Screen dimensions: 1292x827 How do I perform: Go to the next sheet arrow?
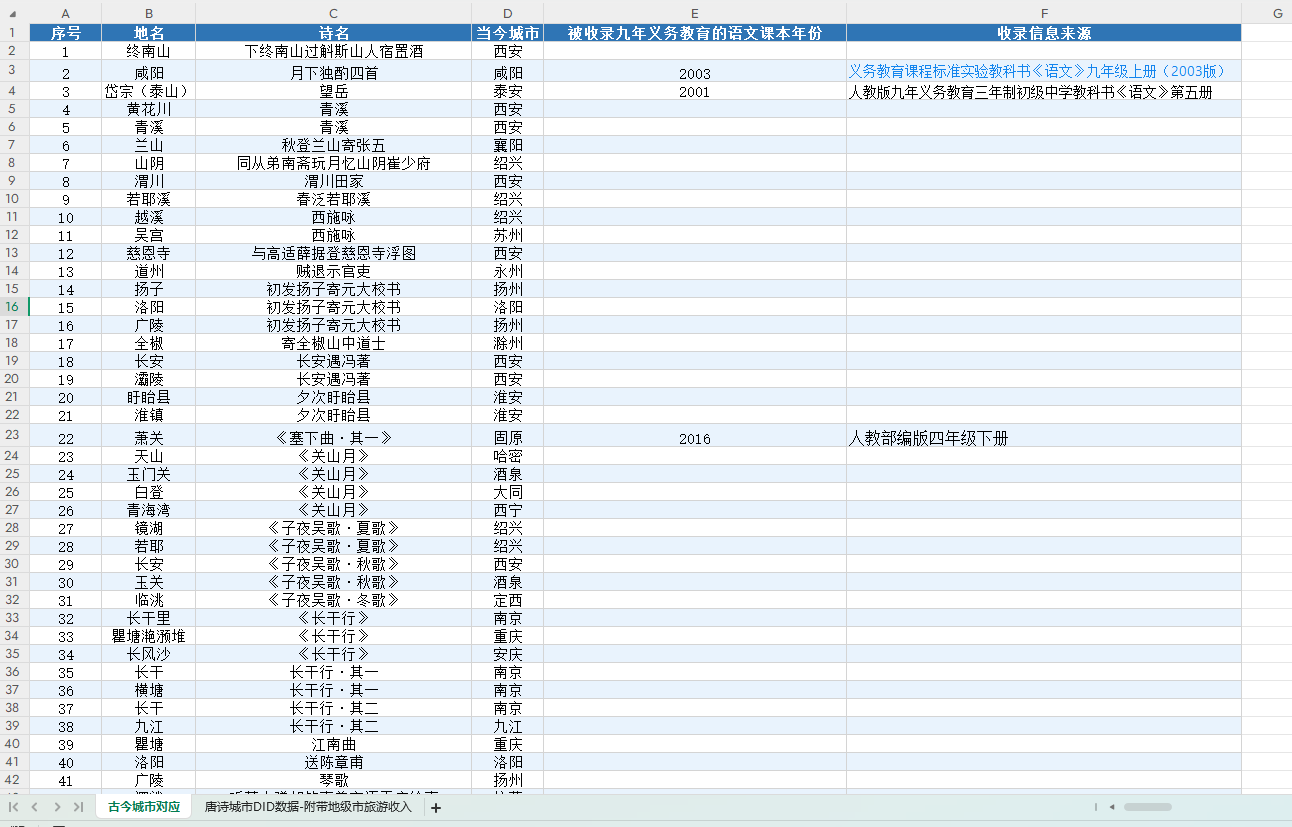click(x=57, y=807)
